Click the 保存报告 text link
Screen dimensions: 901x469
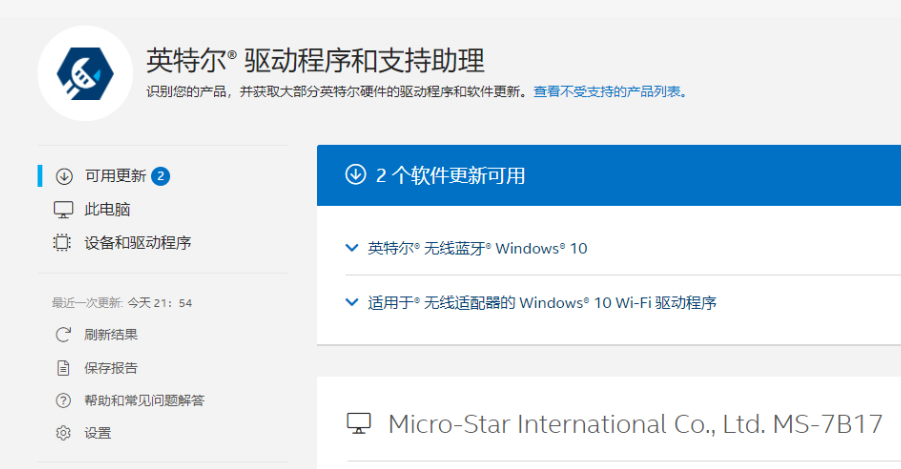point(111,368)
